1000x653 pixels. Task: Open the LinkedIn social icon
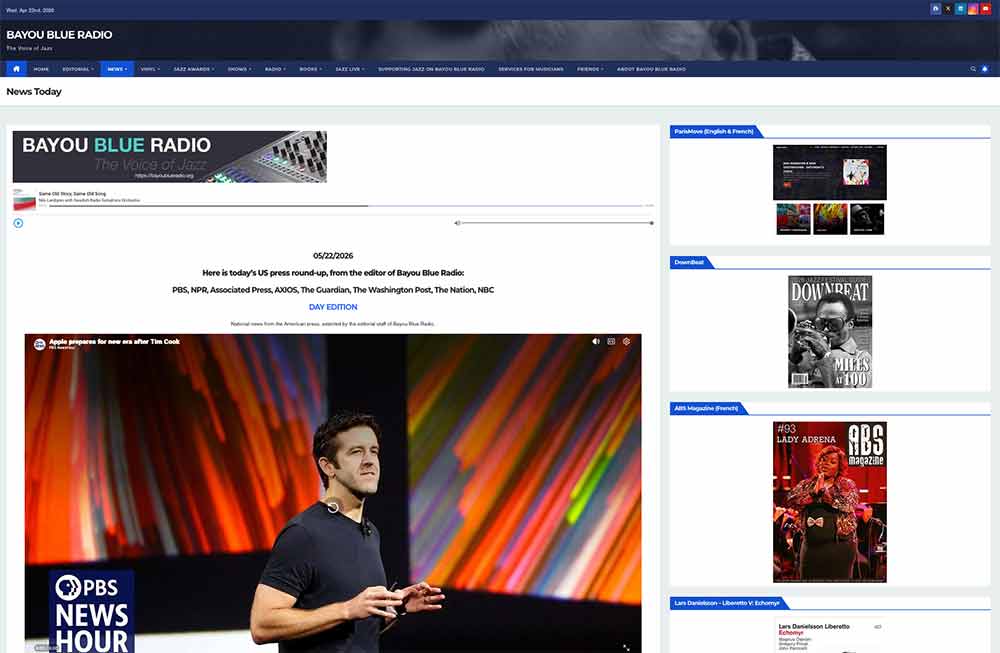coord(961,8)
